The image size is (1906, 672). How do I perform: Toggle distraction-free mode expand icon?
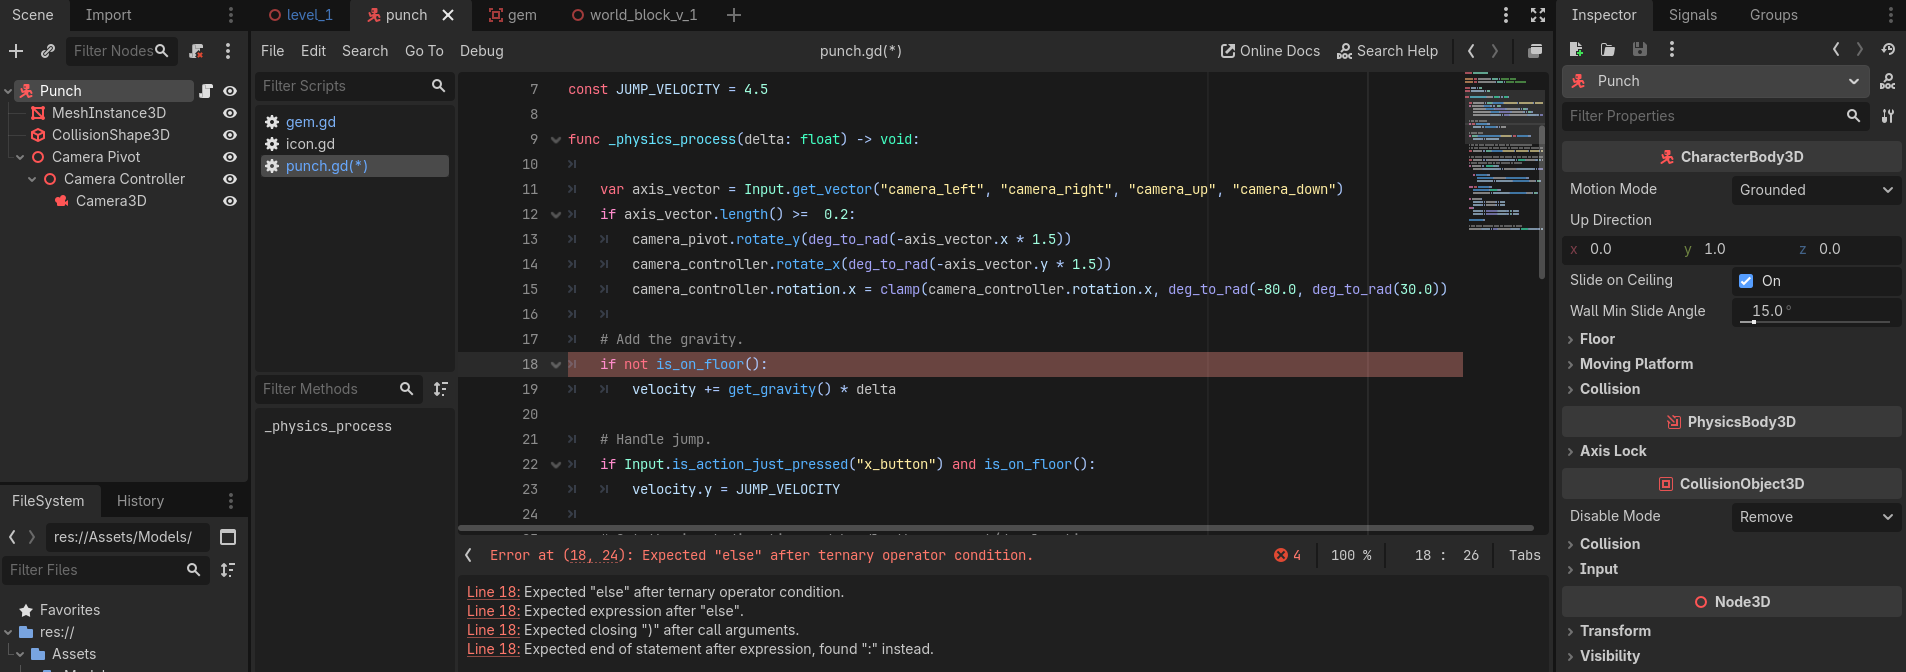[x=1538, y=15]
